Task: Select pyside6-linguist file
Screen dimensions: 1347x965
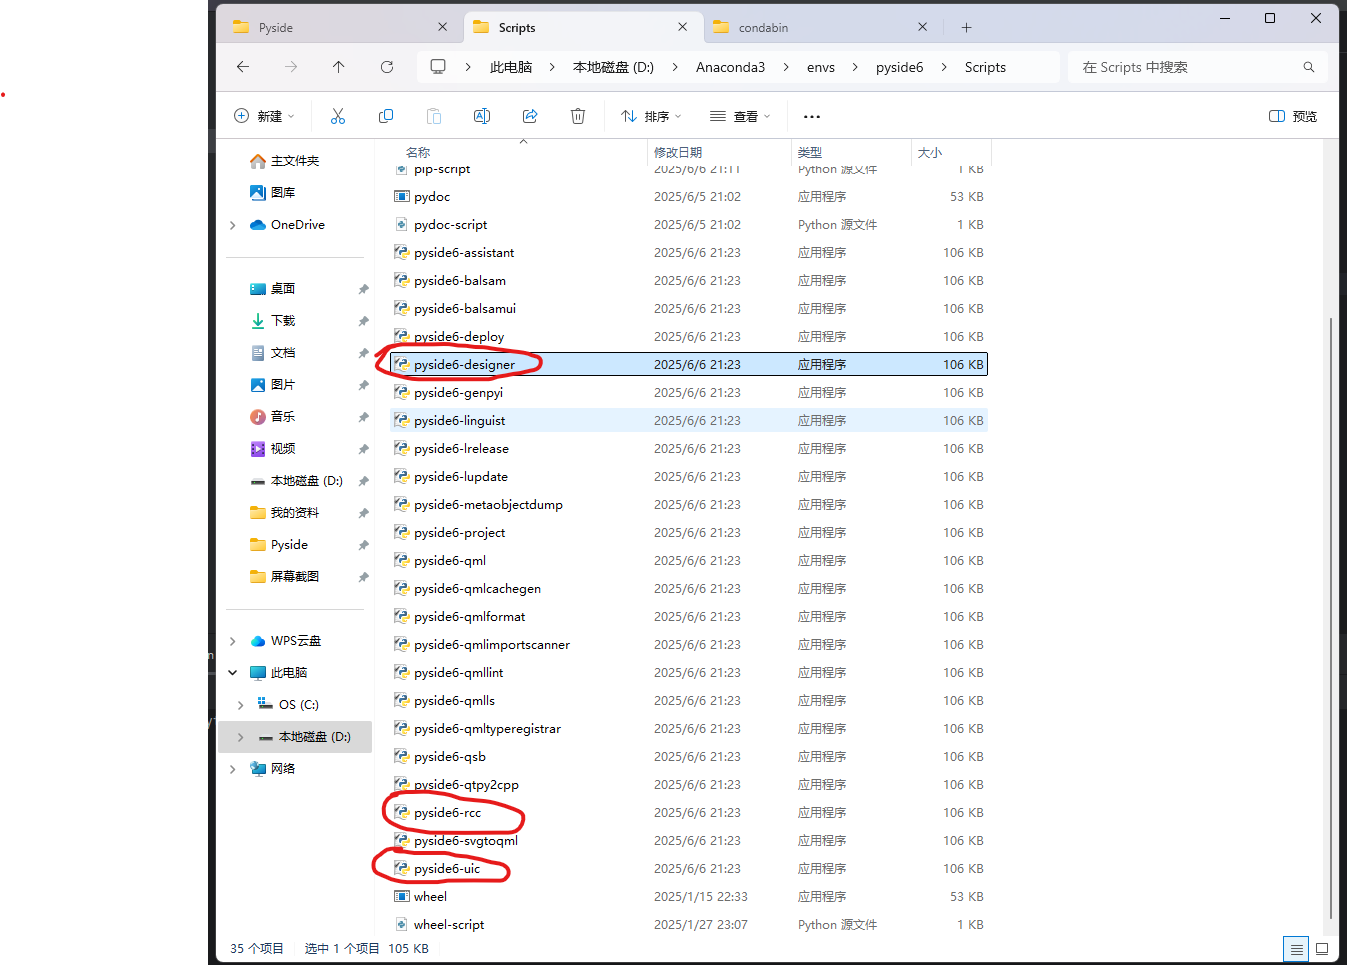Action: click(x=689, y=421)
